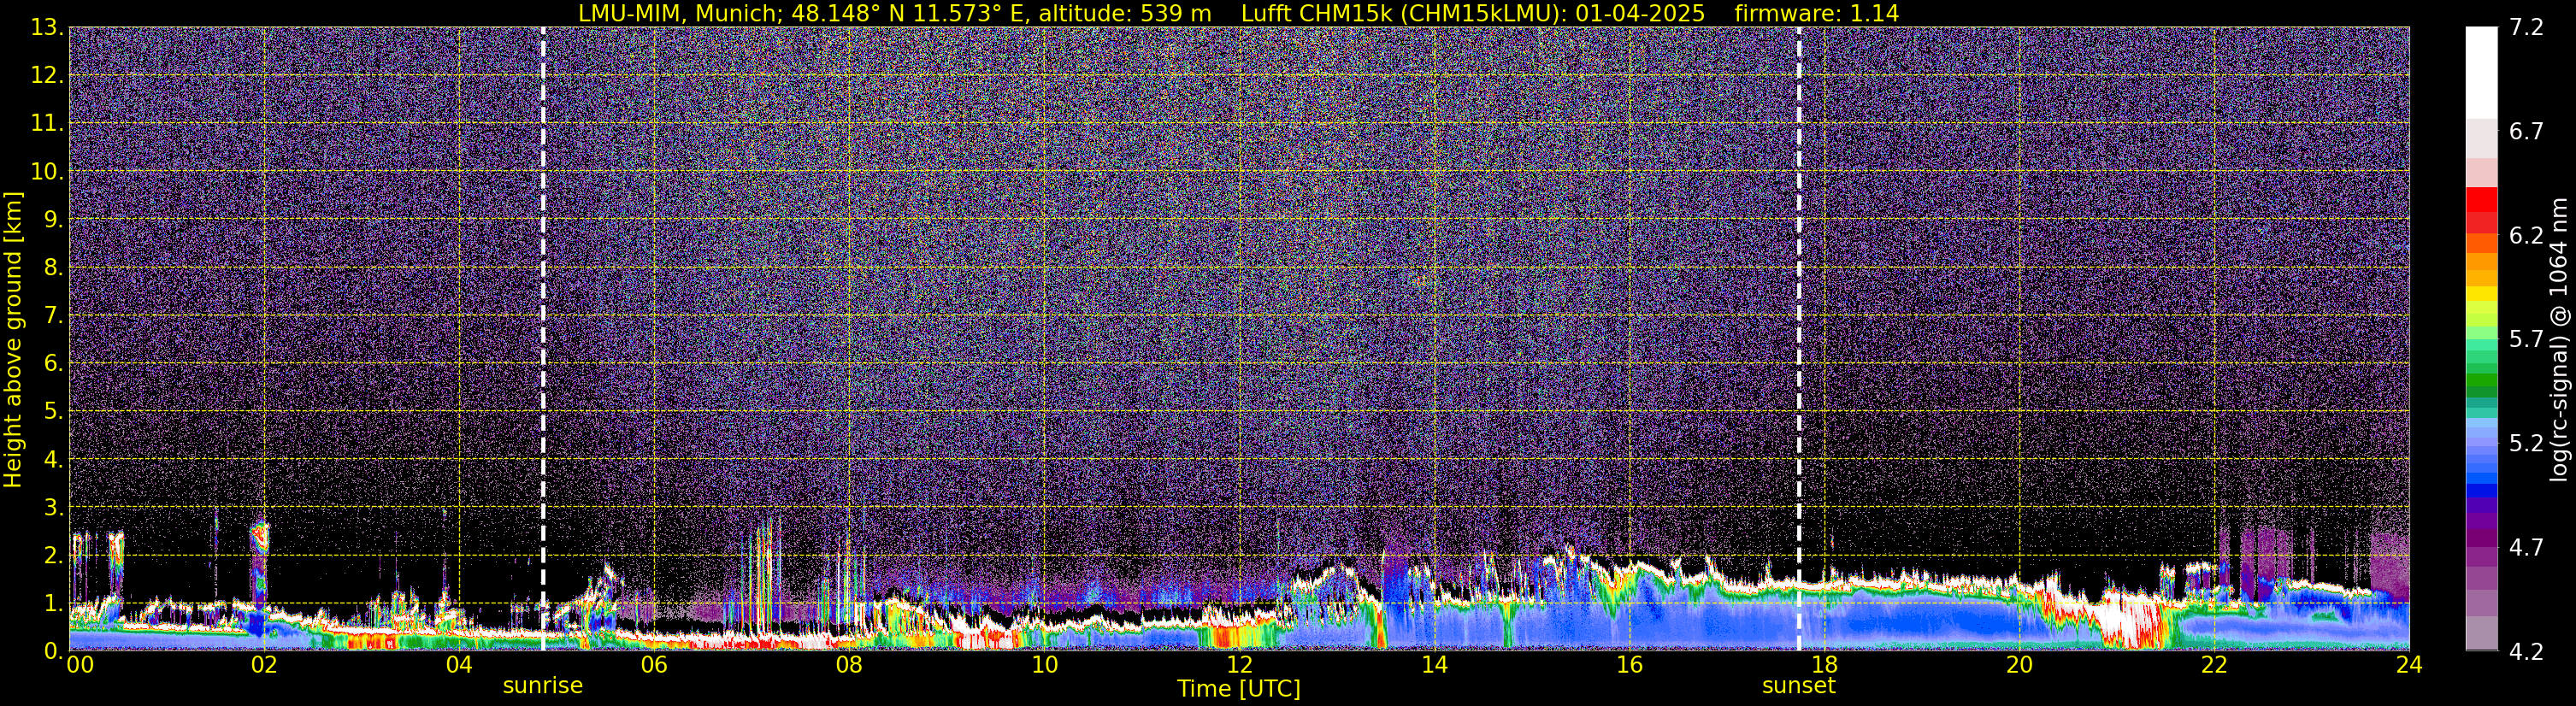Viewport: 2576px width, 706px height.
Task: Click x-axis time tick '06'
Action: [x=653, y=665]
